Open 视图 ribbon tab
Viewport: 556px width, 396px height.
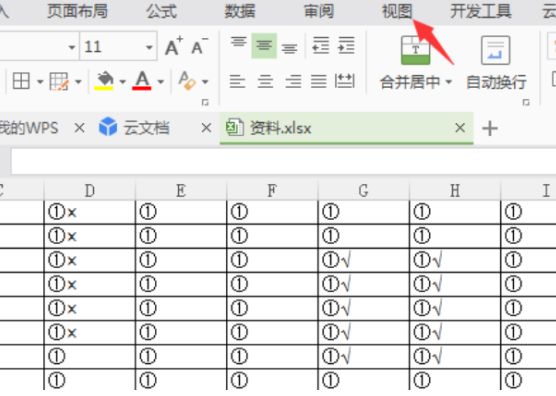pos(397,11)
